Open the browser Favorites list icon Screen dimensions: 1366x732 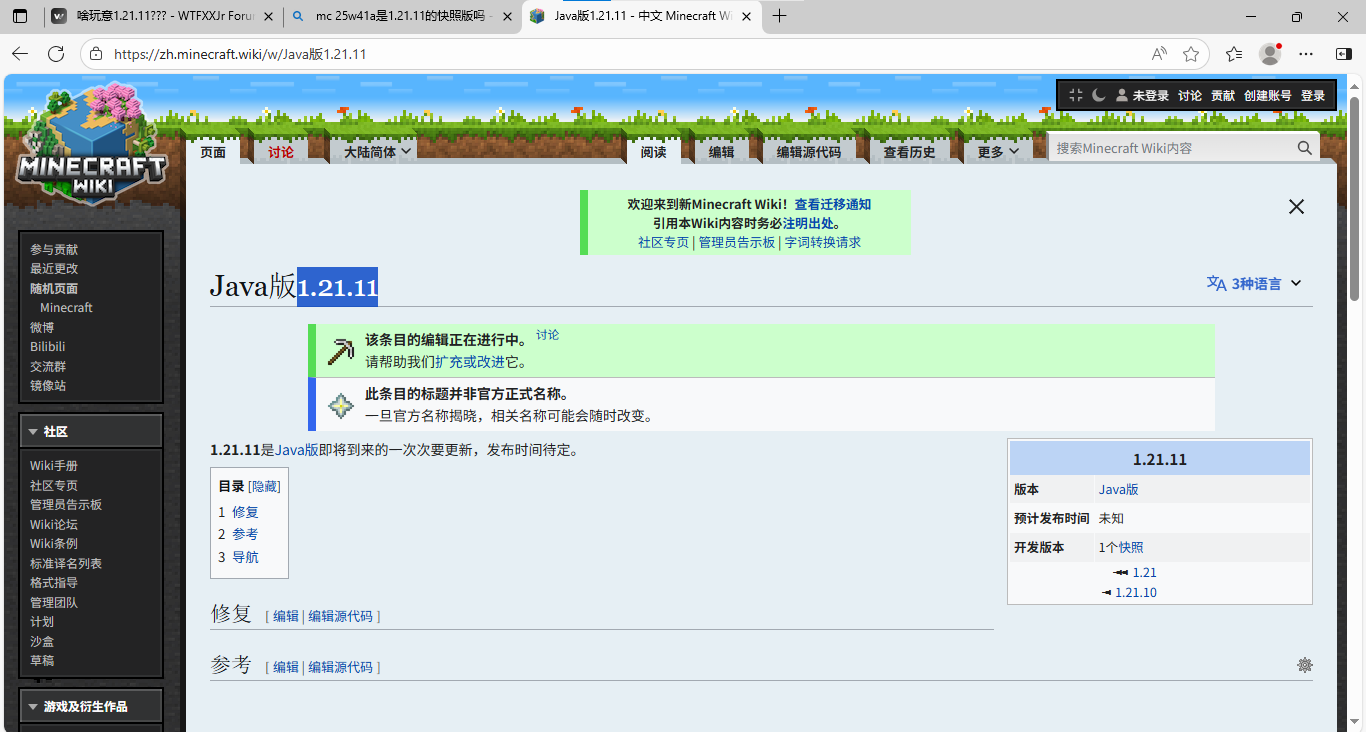pos(1234,54)
